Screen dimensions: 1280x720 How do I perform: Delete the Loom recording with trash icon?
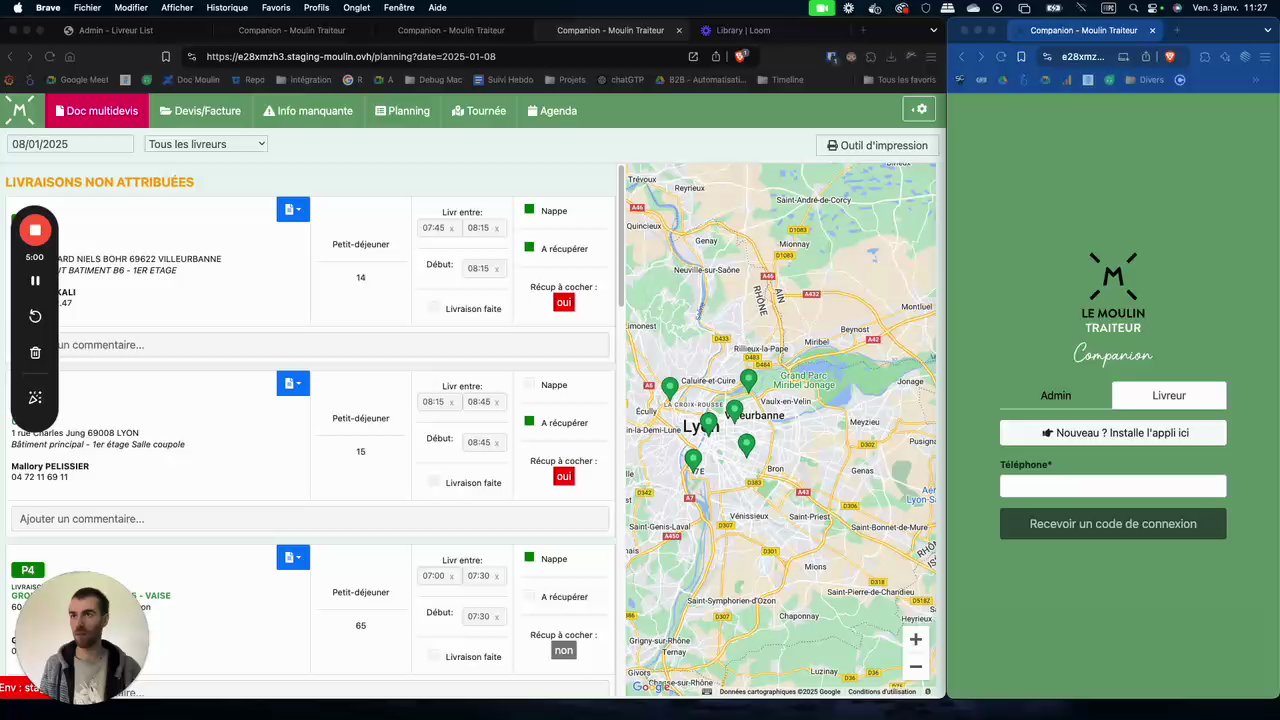coord(35,353)
